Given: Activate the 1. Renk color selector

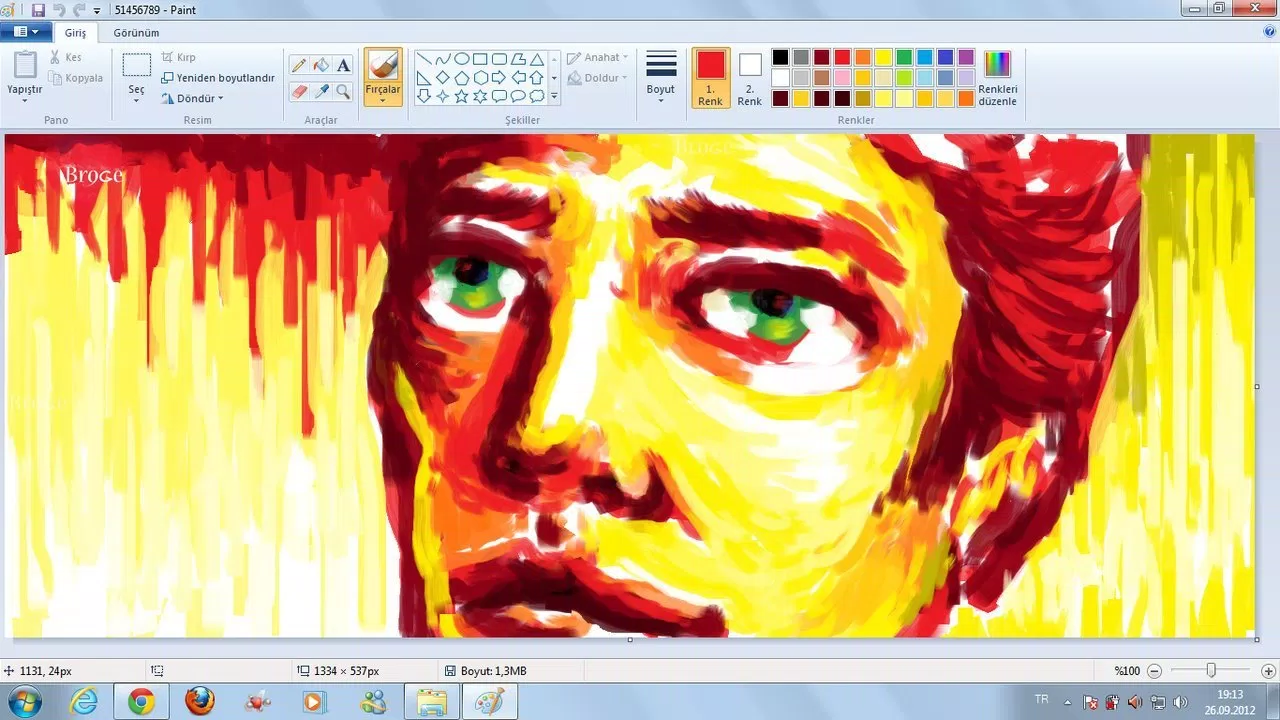Looking at the screenshot, I should pyautogui.click(x=710, y=77).
